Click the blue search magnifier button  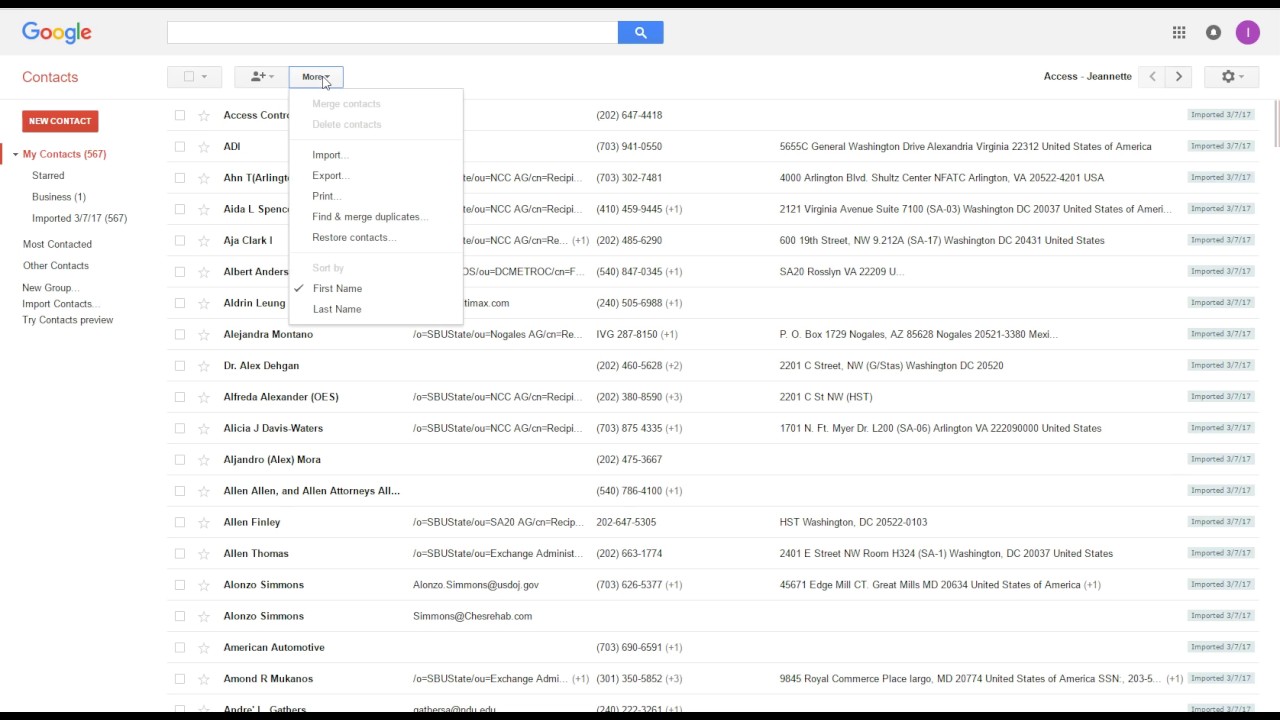[640, 33]
